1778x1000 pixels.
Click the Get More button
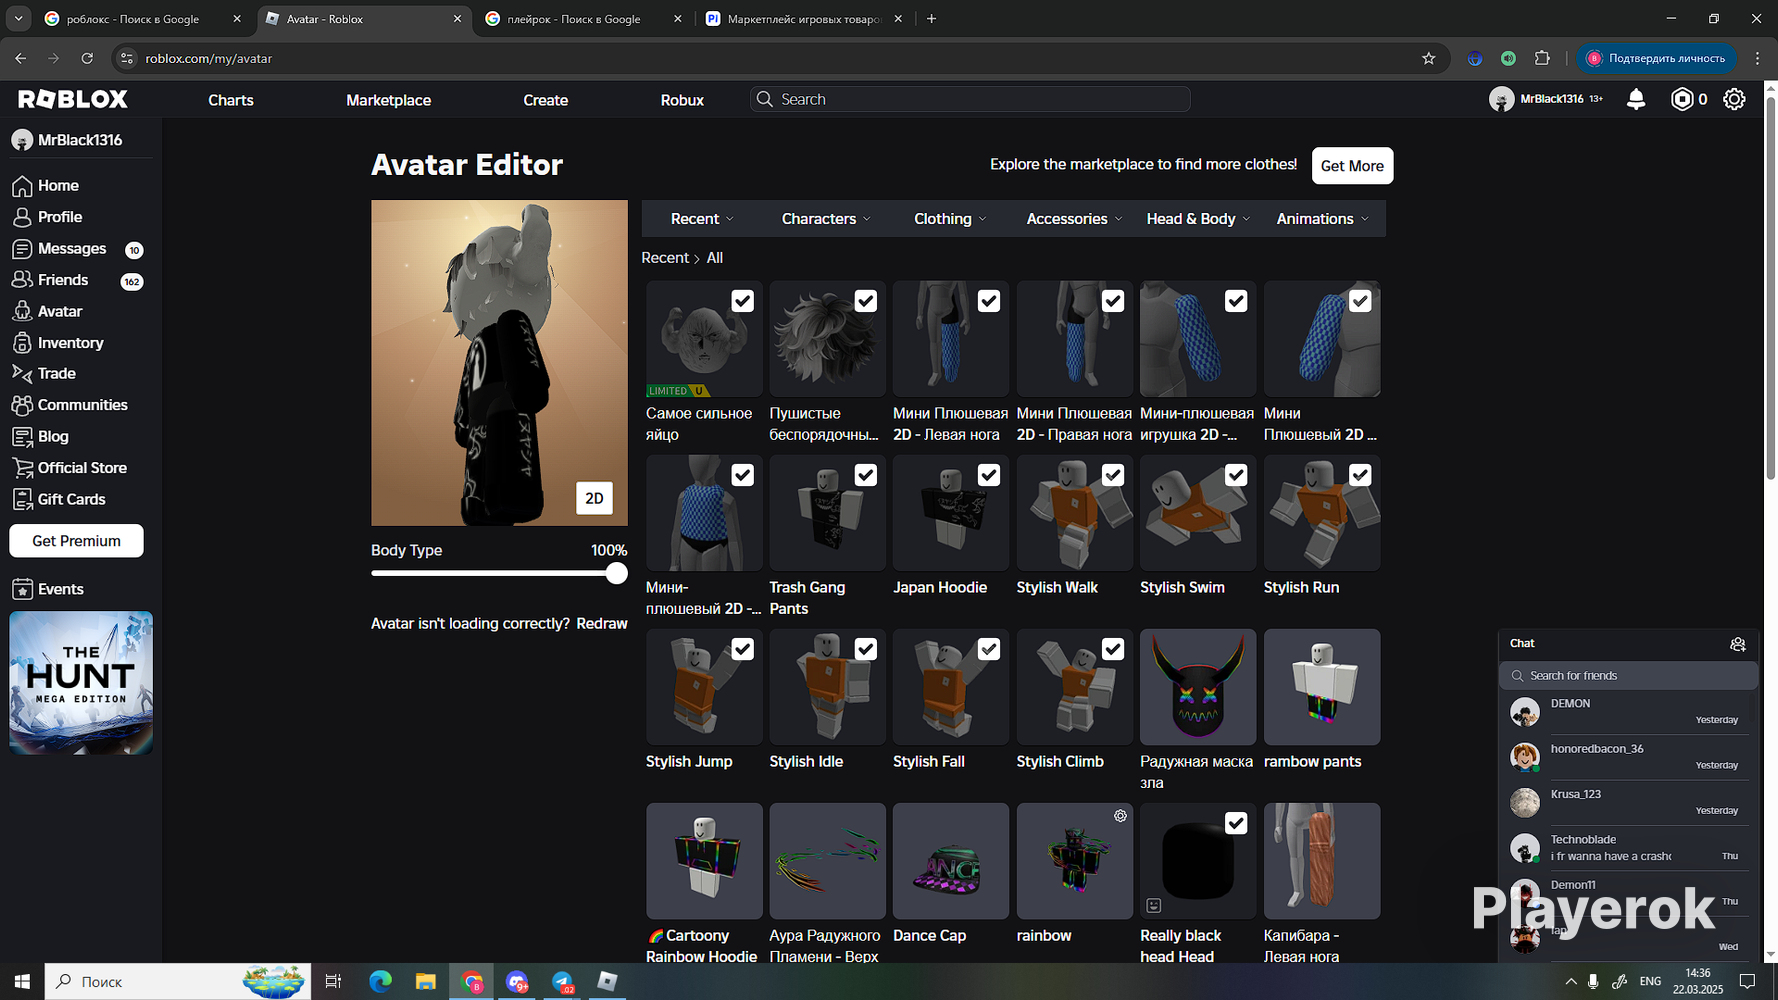pyautogui.click(x=1352, y=166)
